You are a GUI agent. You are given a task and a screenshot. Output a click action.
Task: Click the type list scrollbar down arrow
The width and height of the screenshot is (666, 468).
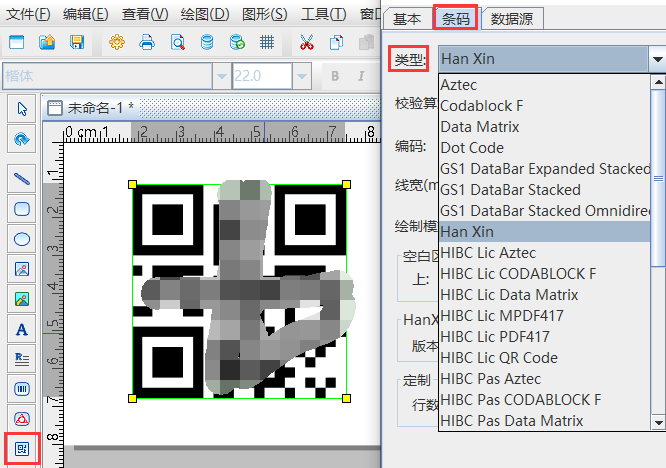(658, 423)
